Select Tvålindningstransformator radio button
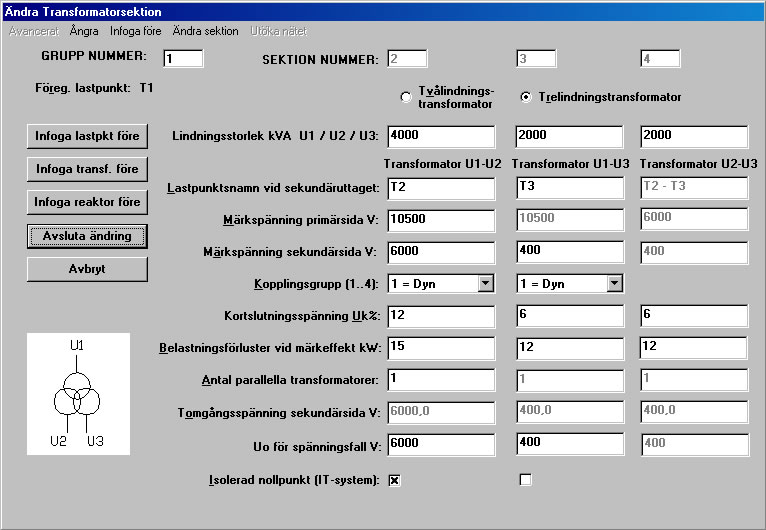 tap(406, 97)
